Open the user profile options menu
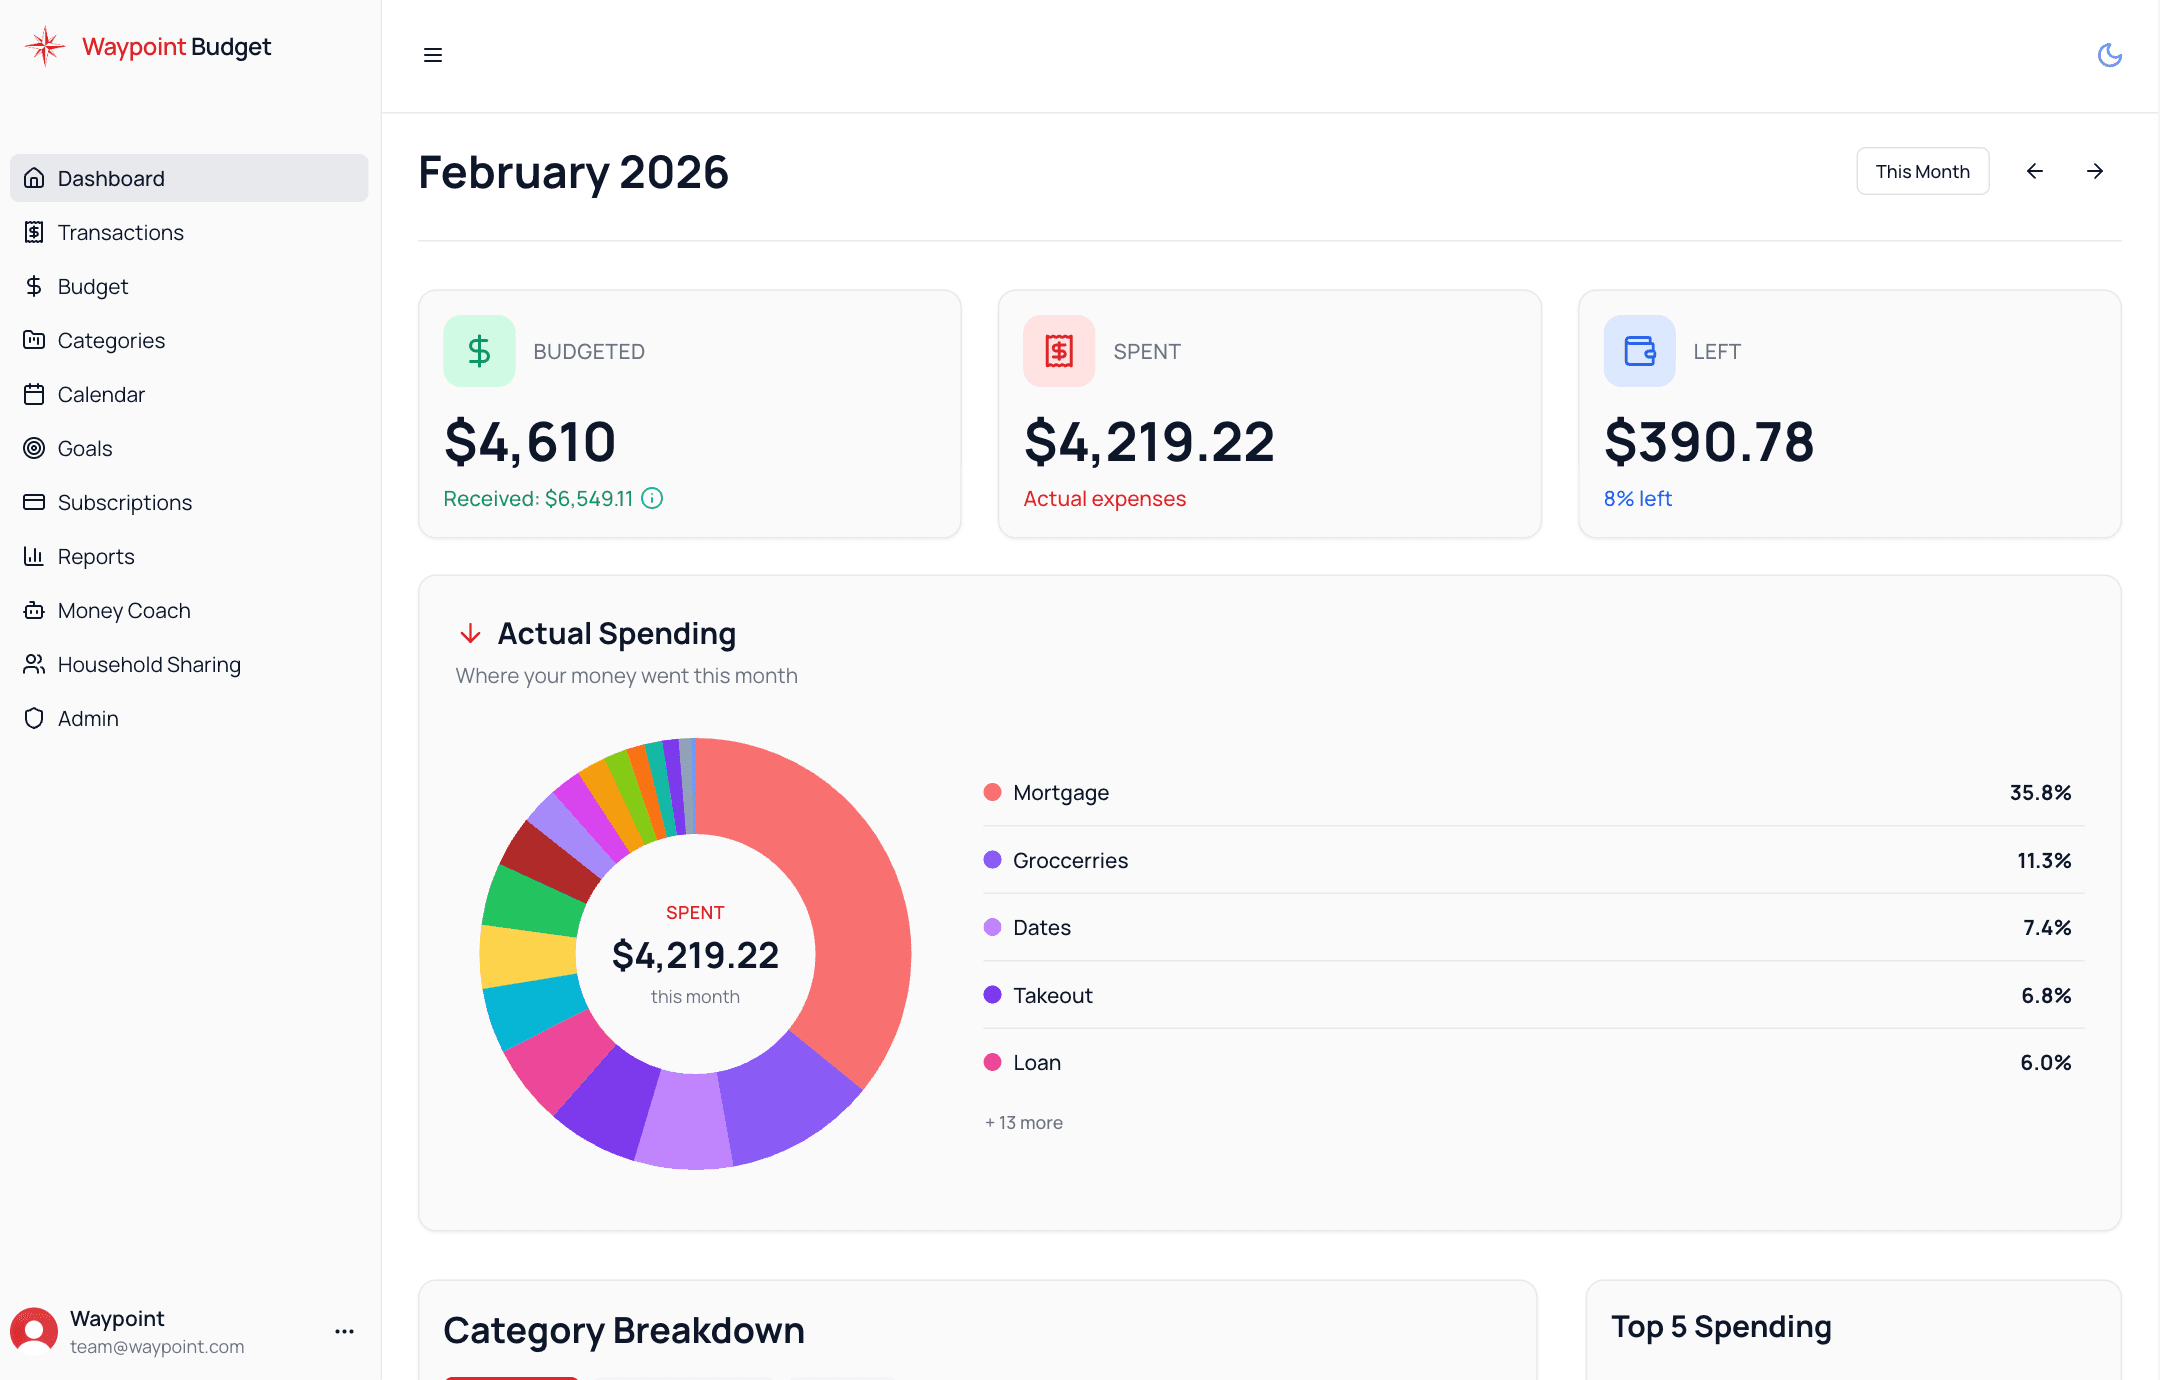This screenshot has width=2160, height=1380. pos(344,1331)
